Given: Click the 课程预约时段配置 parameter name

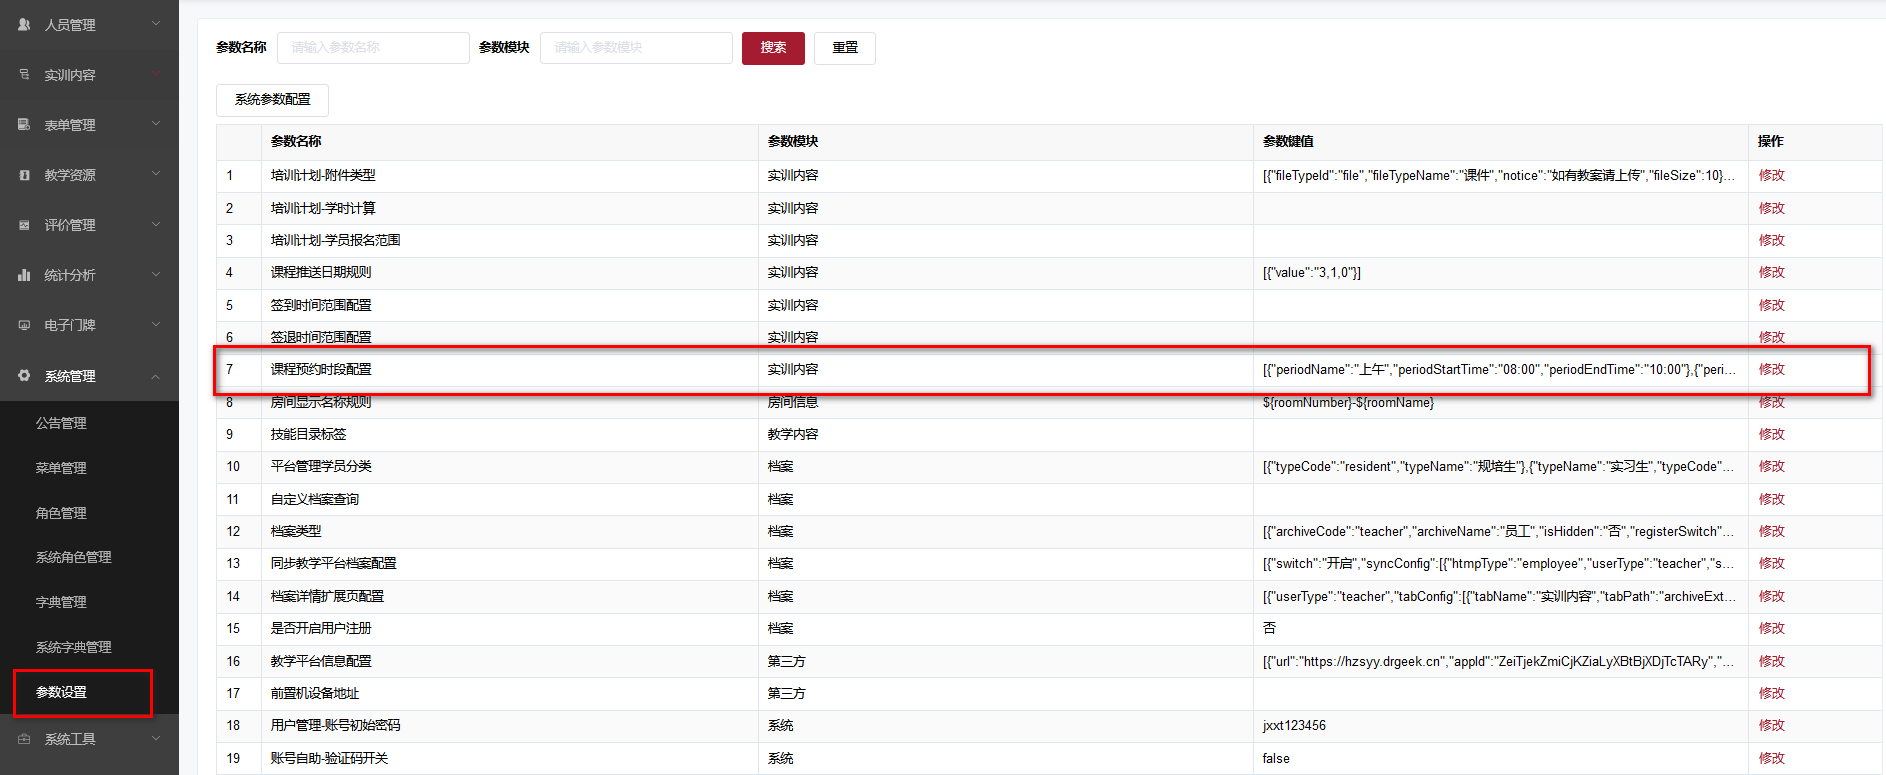Looking at the screenshot, I should (321, 369).
